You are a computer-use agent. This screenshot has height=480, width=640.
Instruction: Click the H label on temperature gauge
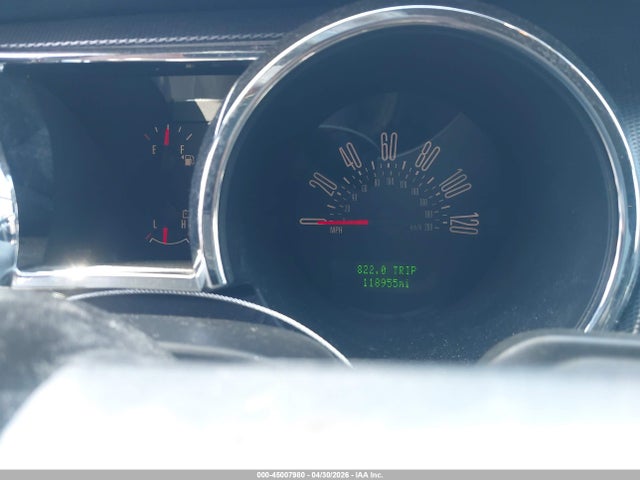pyautogui.click(x=184, y=224)
